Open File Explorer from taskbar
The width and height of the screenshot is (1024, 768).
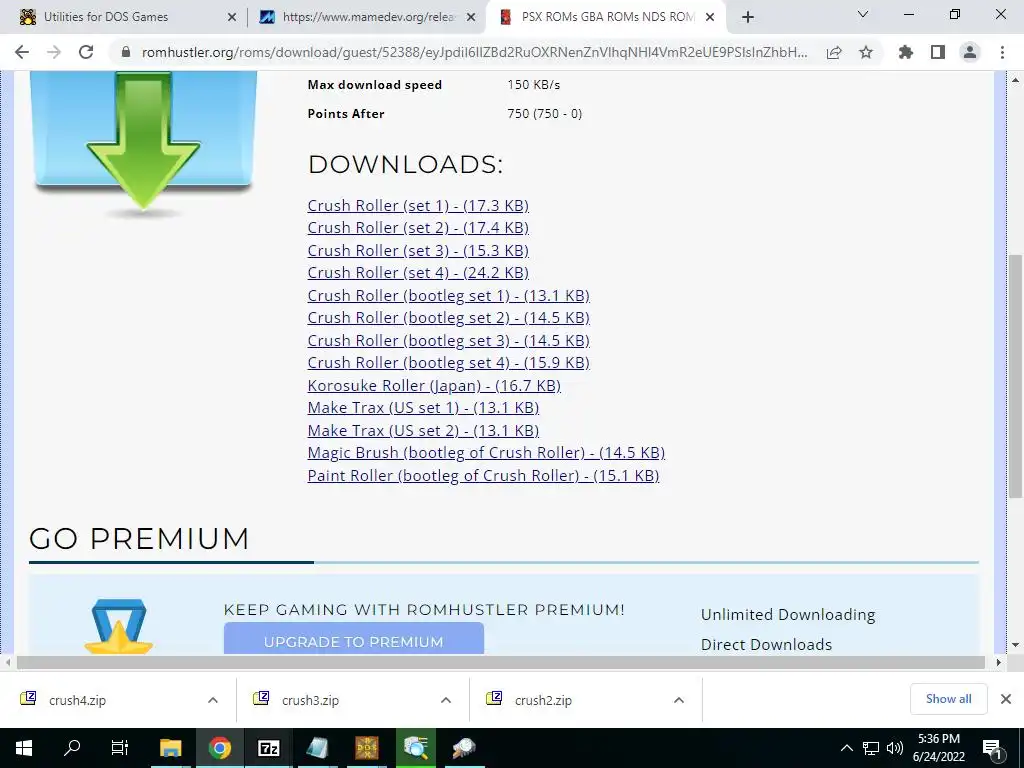[x=170, y=748]
